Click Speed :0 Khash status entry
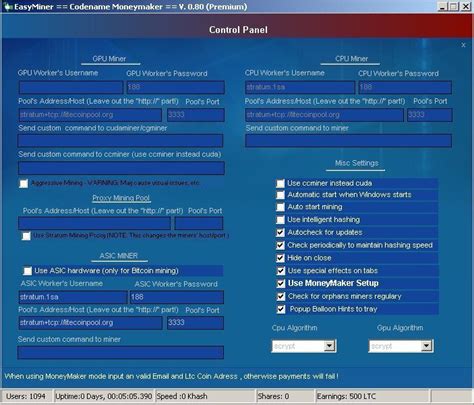Viewport: 474px width, 405px height. [x=205, y=397]
